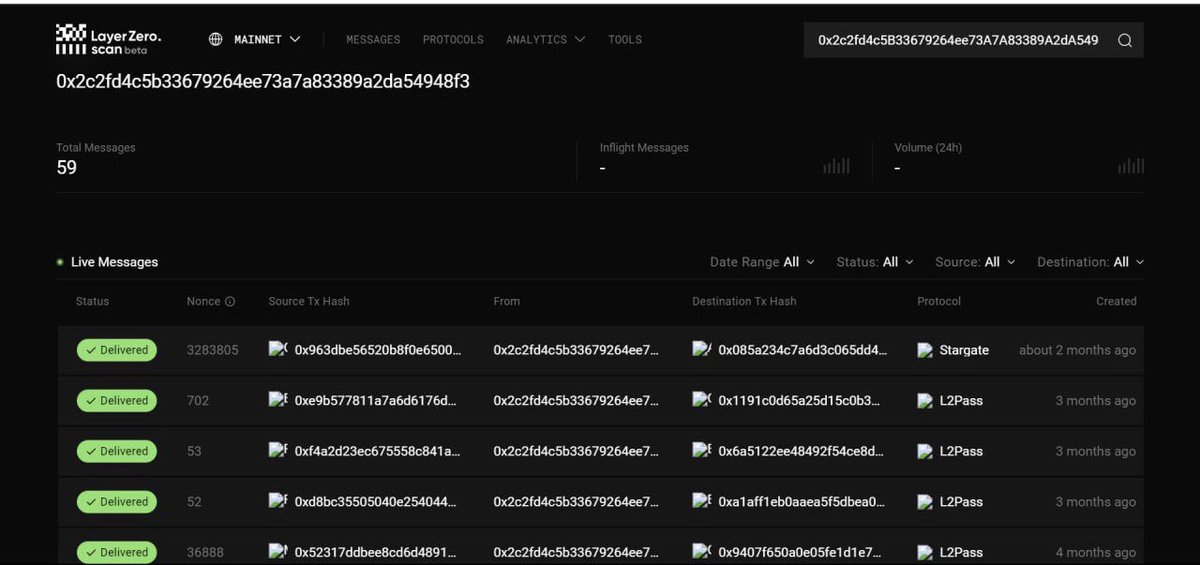The width and height of the screenshot is (1200, 565).
Task: Click the Nonce info icon
Action: pos(230,301)
